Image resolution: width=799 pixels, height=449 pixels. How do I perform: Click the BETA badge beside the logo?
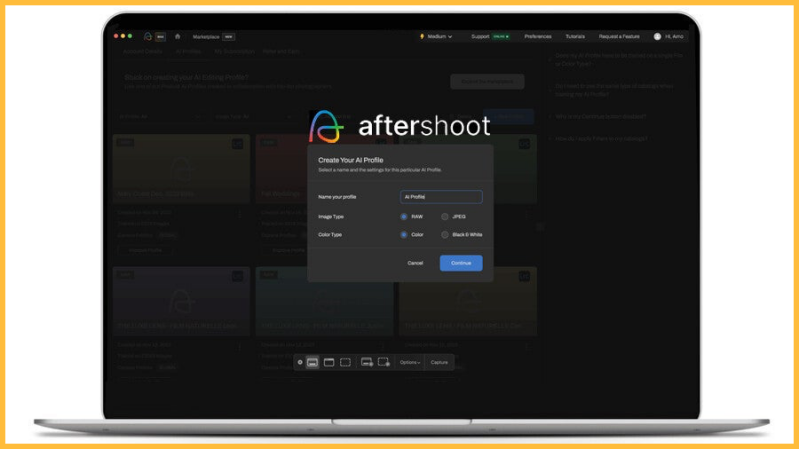pyautogui.click(x=161, y=37)
